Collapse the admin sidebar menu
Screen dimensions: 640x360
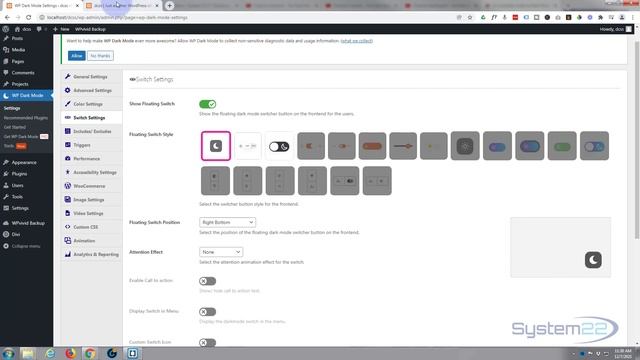26,246
